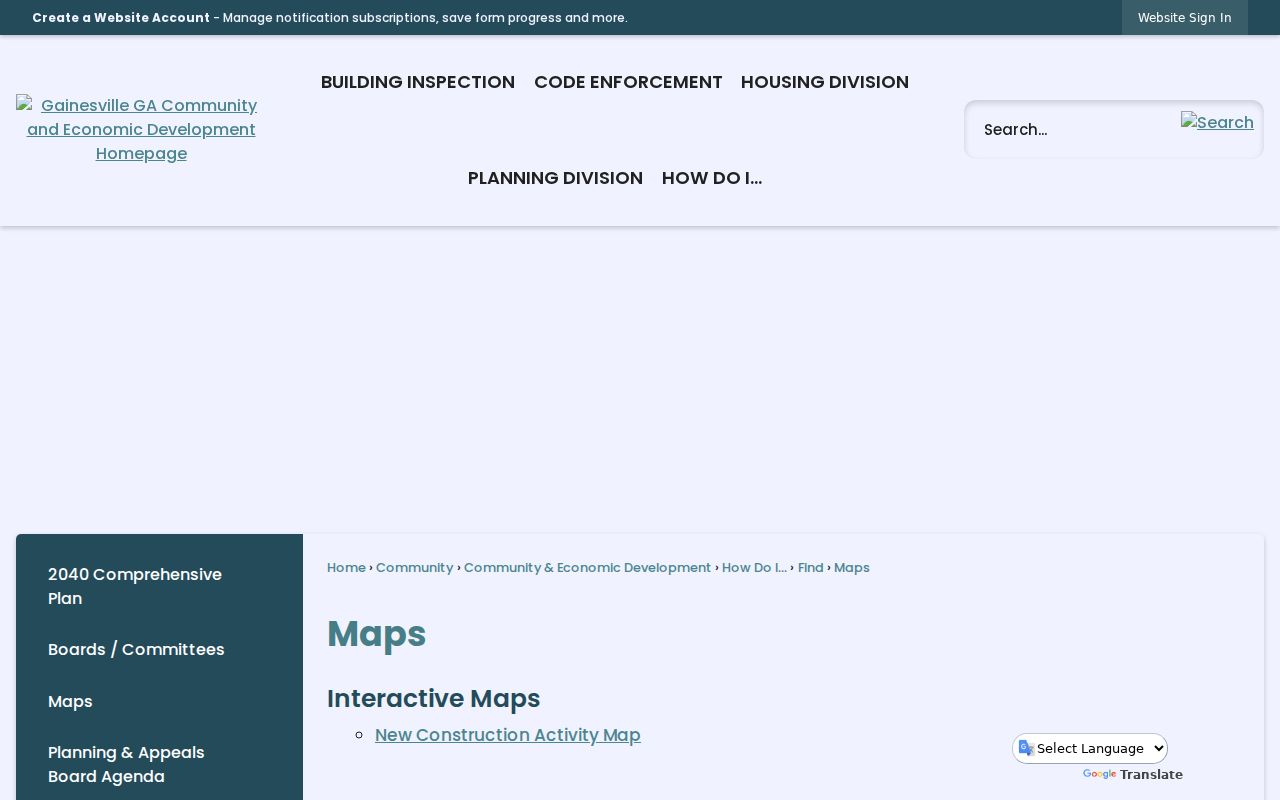
Task: Go to Home in the breadcrumb
Action: 346,567
